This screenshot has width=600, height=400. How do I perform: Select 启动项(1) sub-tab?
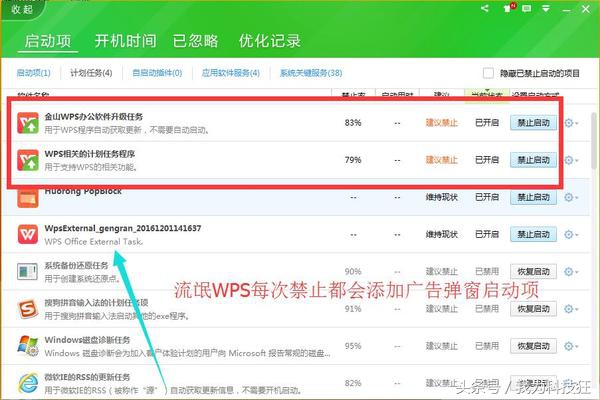(33, 73)
